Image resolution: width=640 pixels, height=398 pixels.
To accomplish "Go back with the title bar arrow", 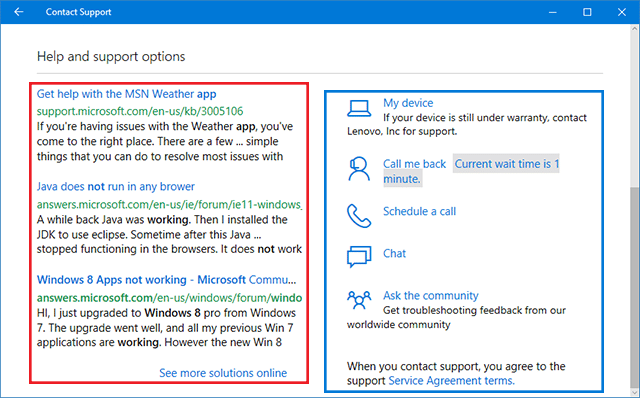I will 19,12.
